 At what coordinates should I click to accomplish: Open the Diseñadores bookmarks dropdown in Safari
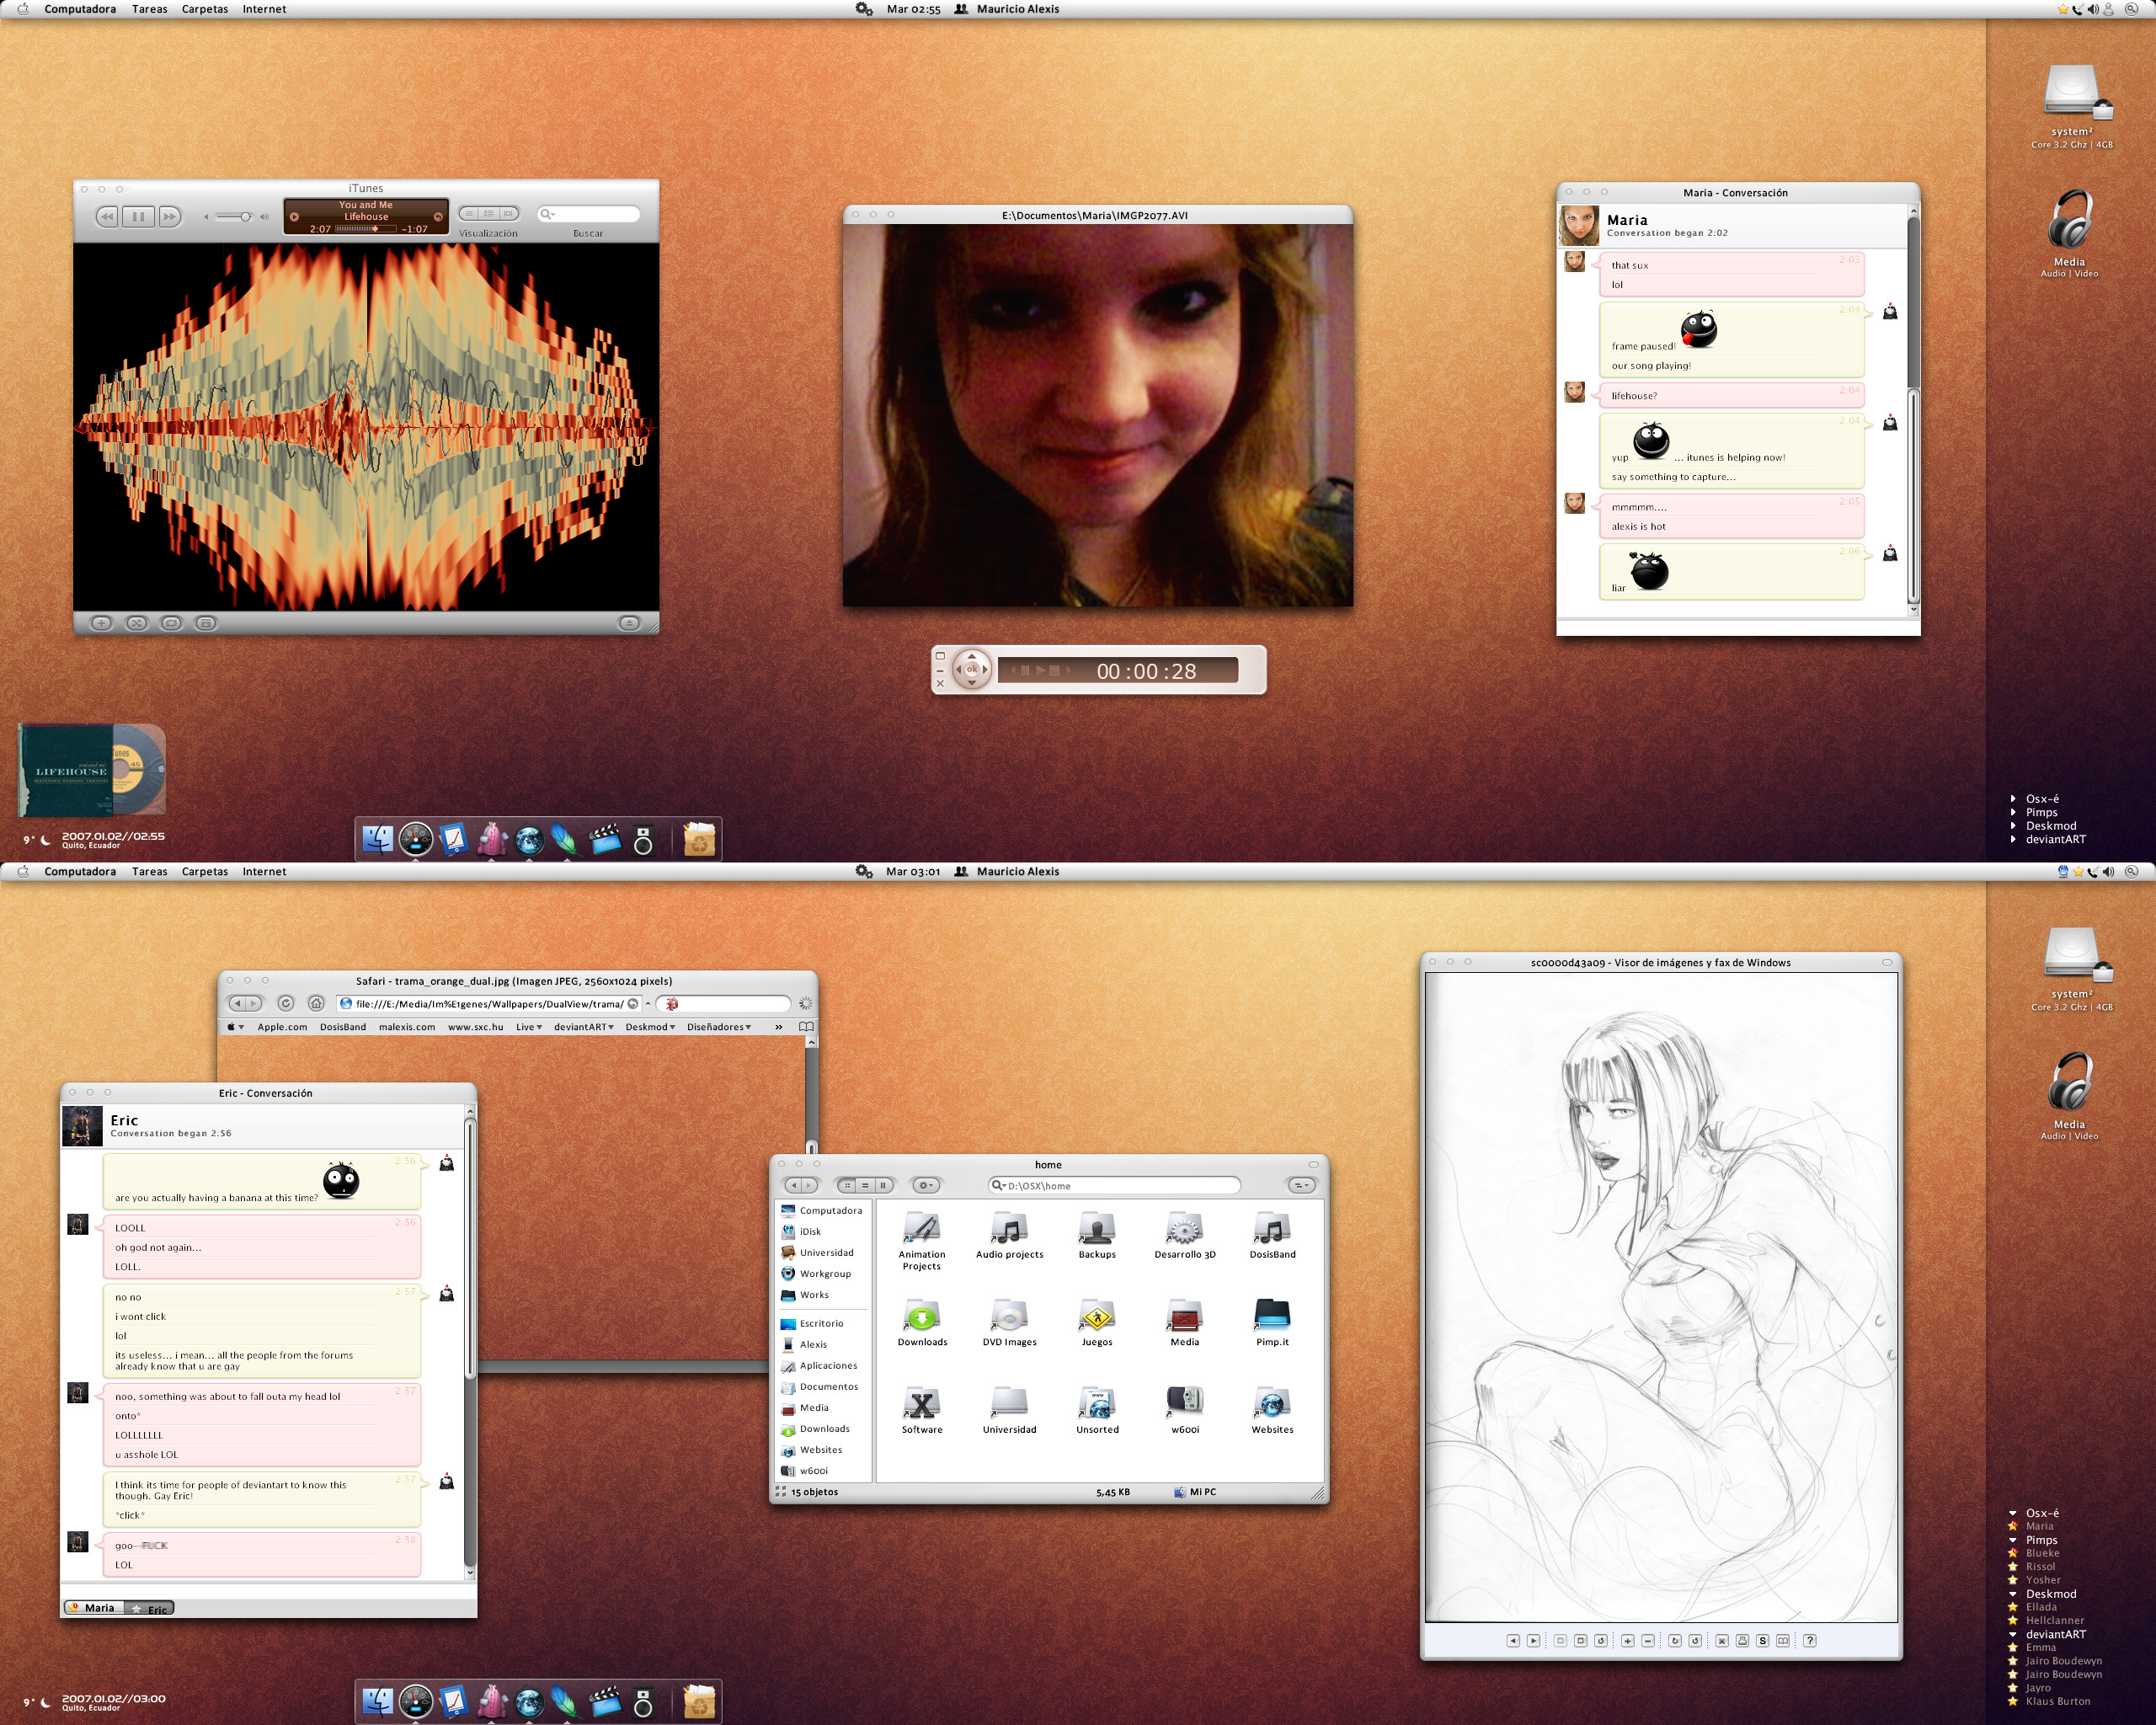(719, 1027)
